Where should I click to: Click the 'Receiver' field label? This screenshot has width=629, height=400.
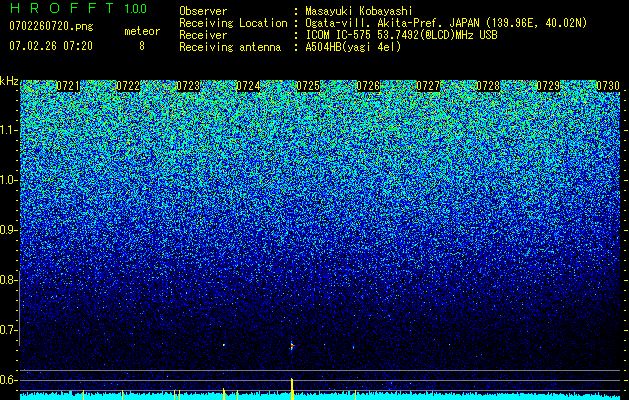click(203, 35)
